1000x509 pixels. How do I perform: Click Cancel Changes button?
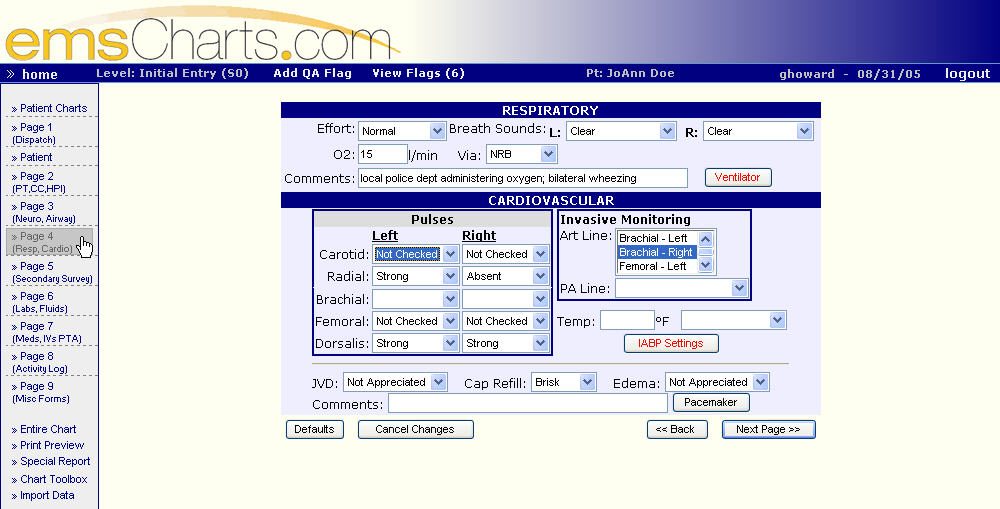click(415, 429)
